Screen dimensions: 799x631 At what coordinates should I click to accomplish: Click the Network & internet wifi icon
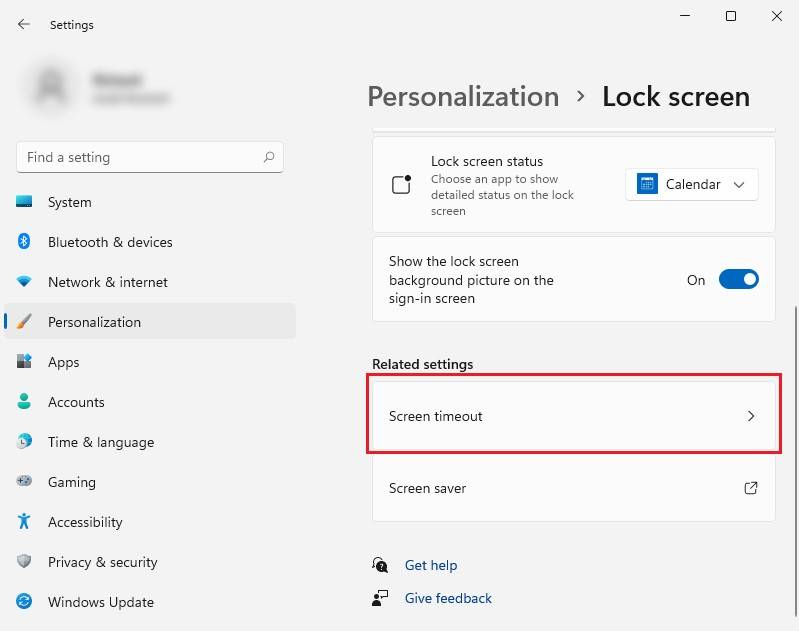coord(24,282)
